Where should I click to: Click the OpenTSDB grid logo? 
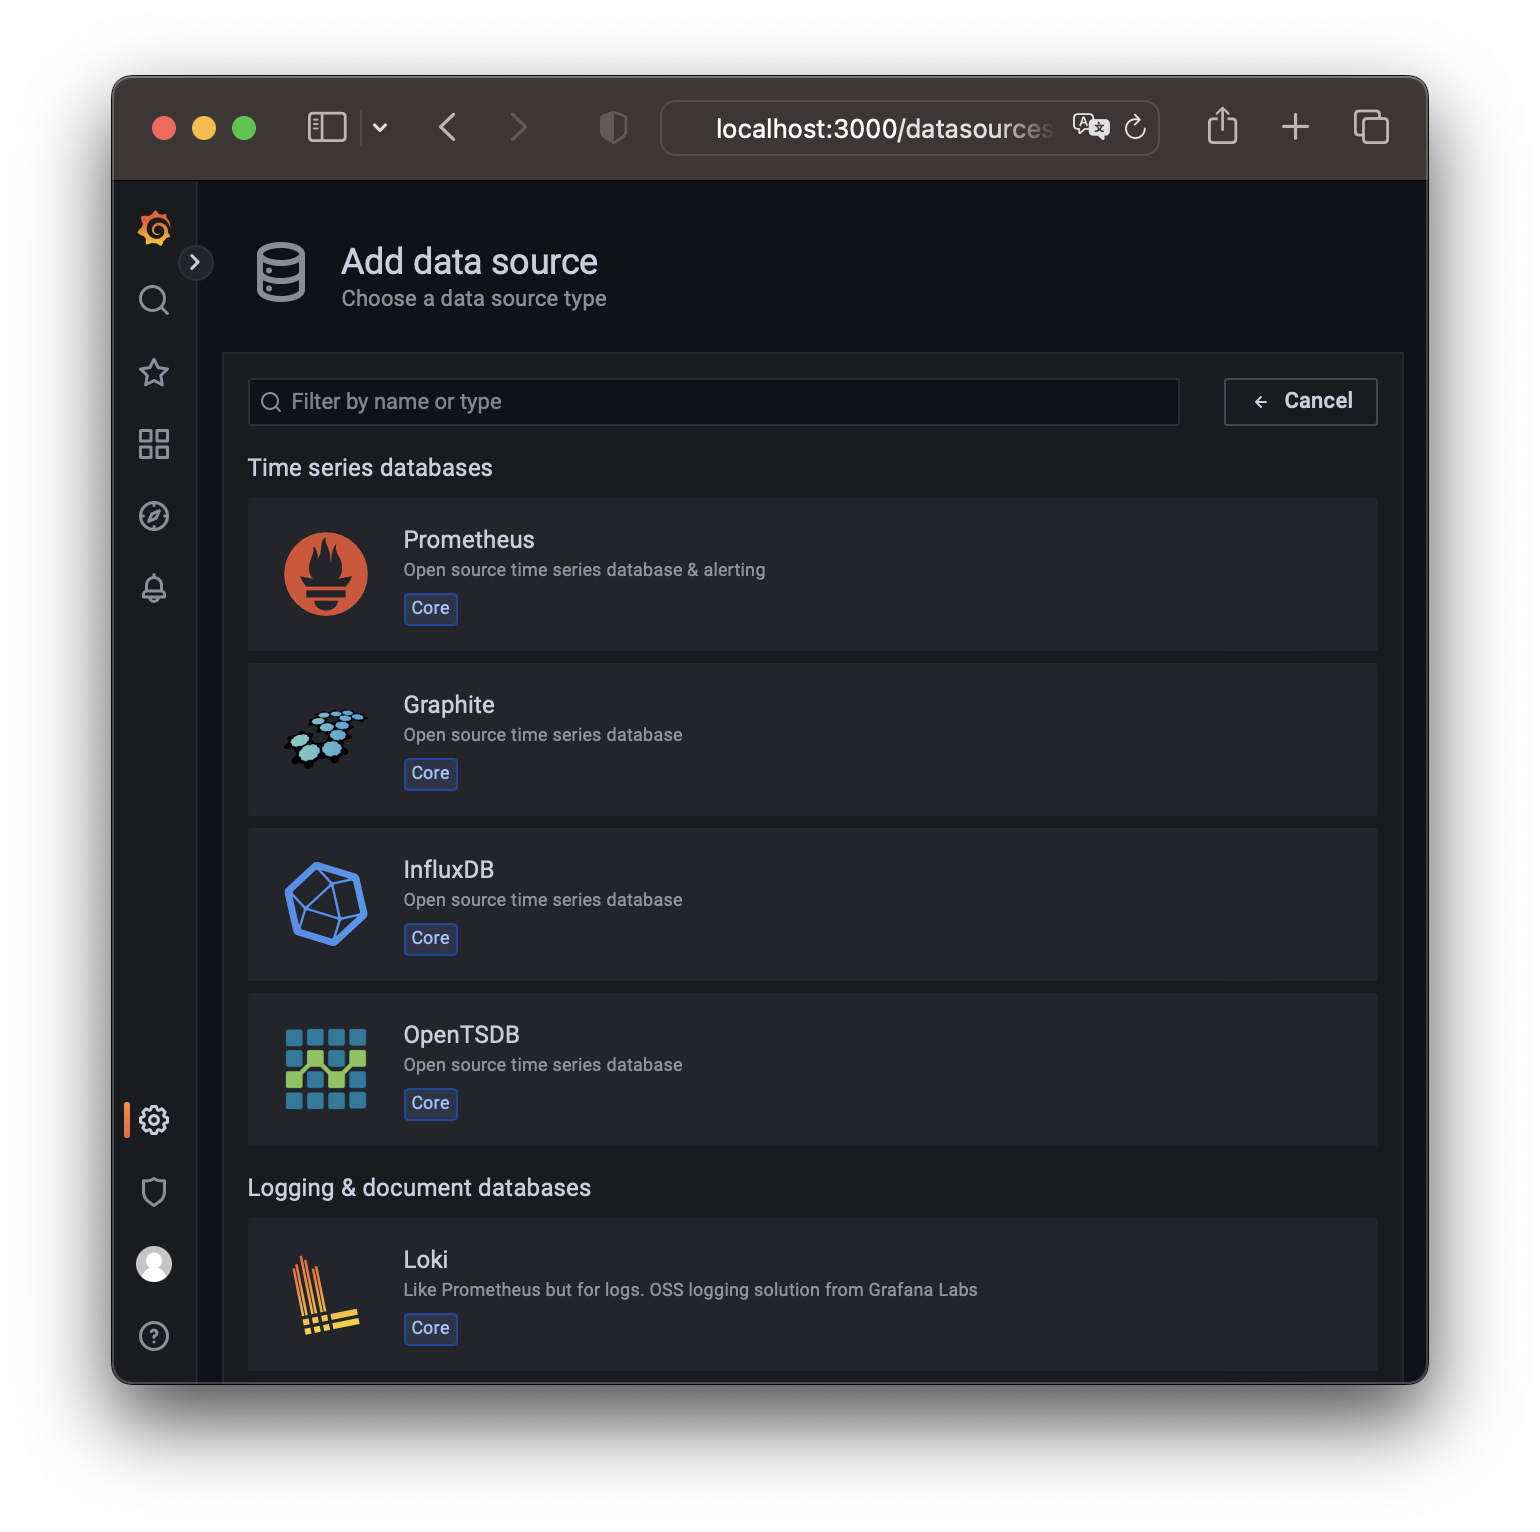point(326,1069)
